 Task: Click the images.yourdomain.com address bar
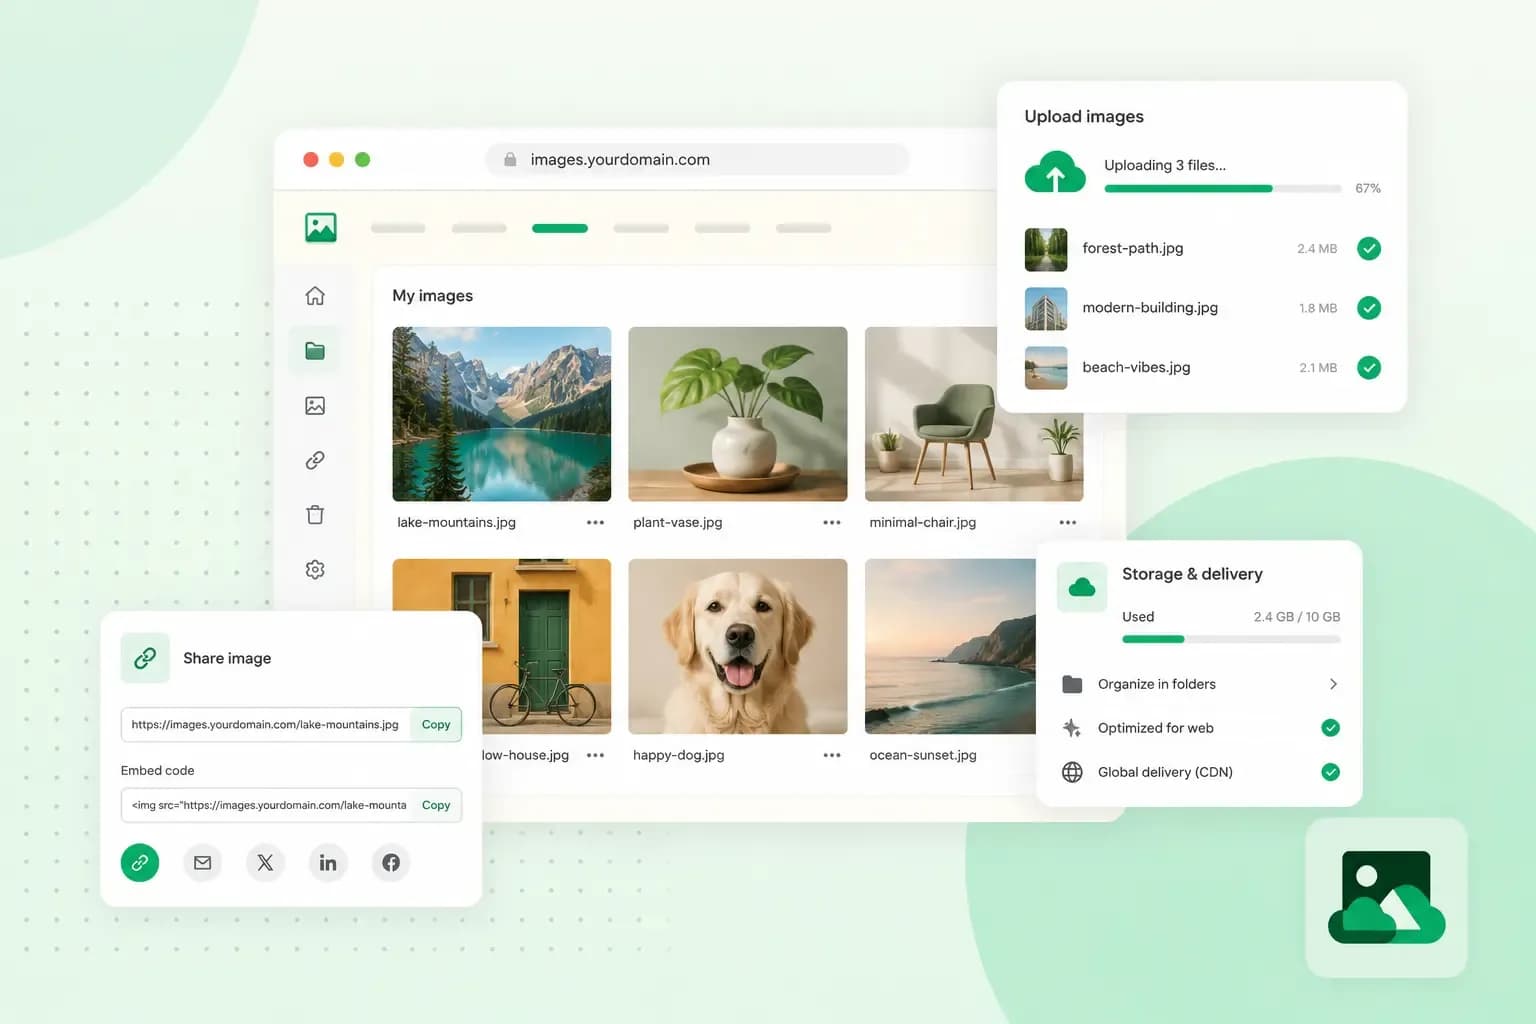(x=697, y=159)
